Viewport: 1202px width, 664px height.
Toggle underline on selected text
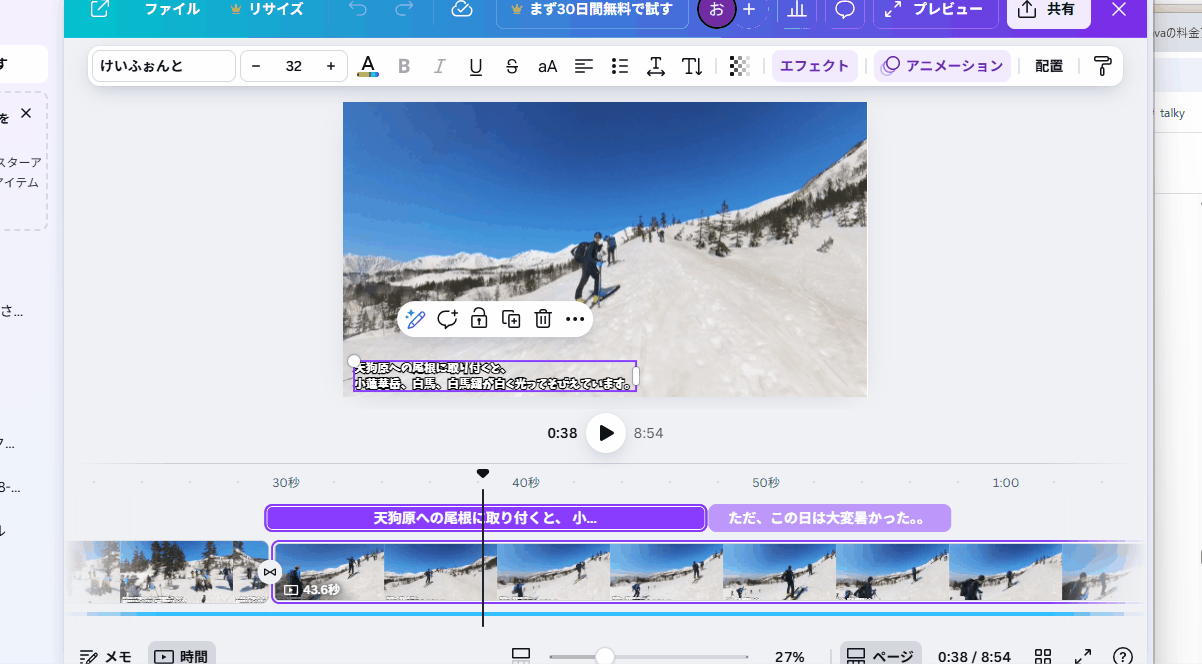476,66
